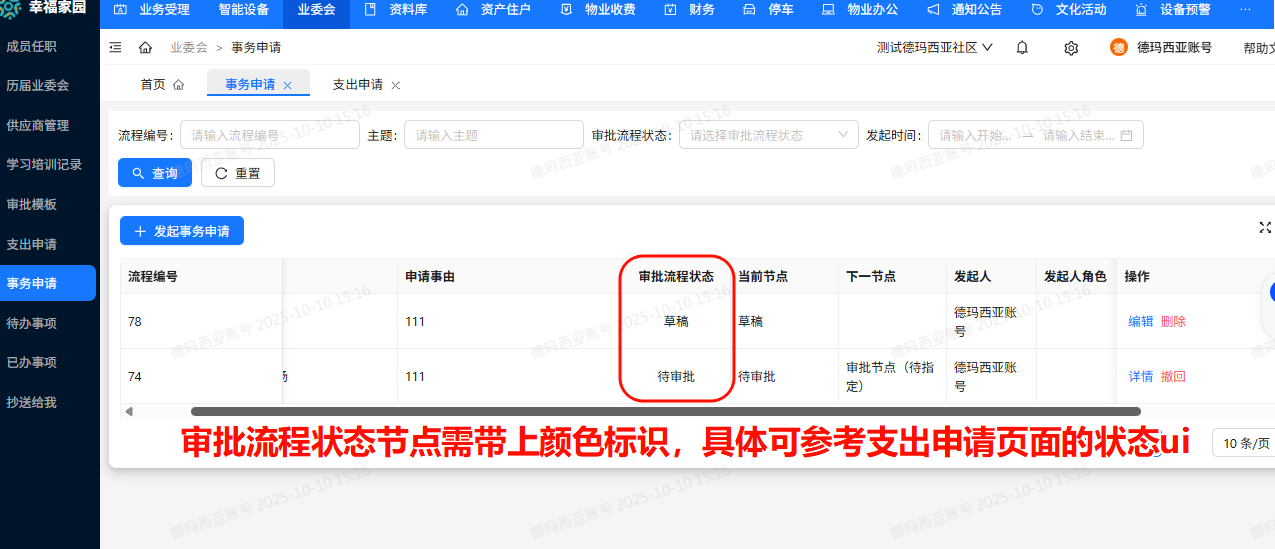The image size is (1275, 549).
Task: Open the 通知公告 top menu
Action: tap(964, 10)
